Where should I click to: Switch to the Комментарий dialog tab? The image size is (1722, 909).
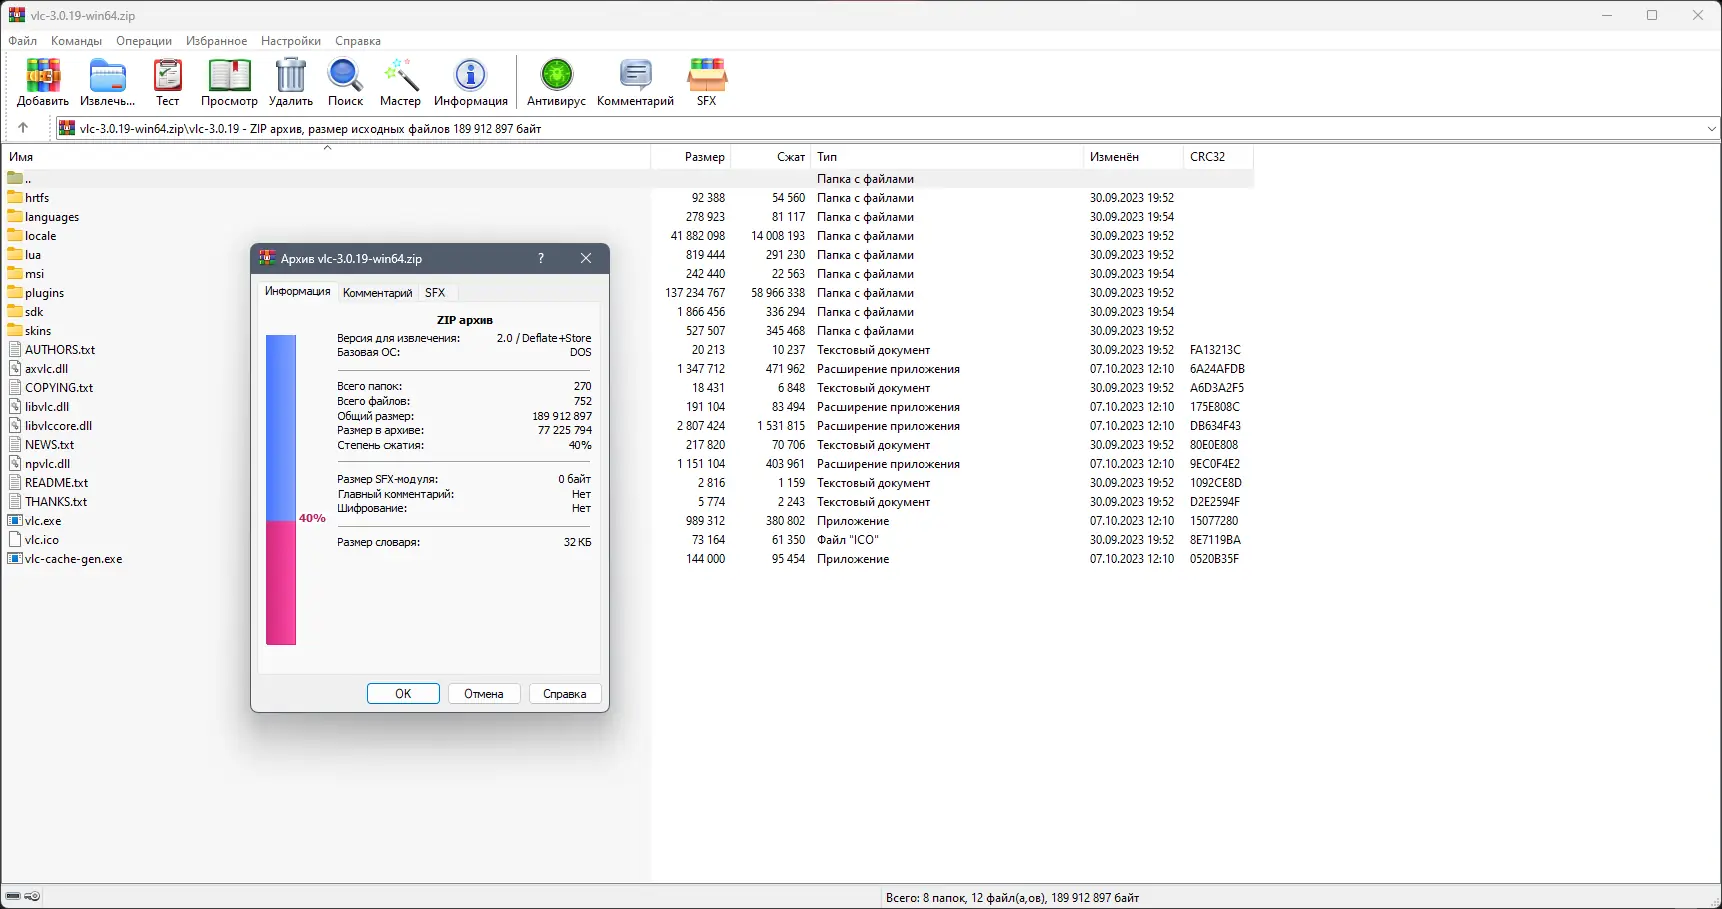pyautogui.click(x=377, y=293)
